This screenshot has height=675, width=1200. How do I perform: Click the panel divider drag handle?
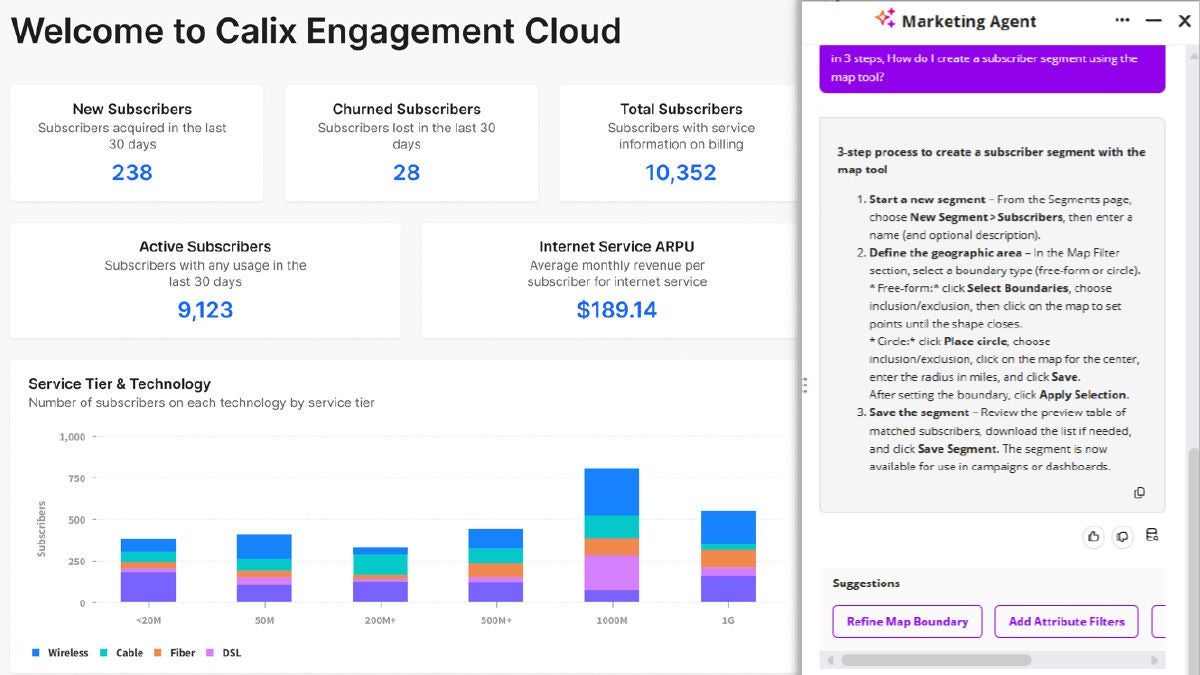(805, 385)
